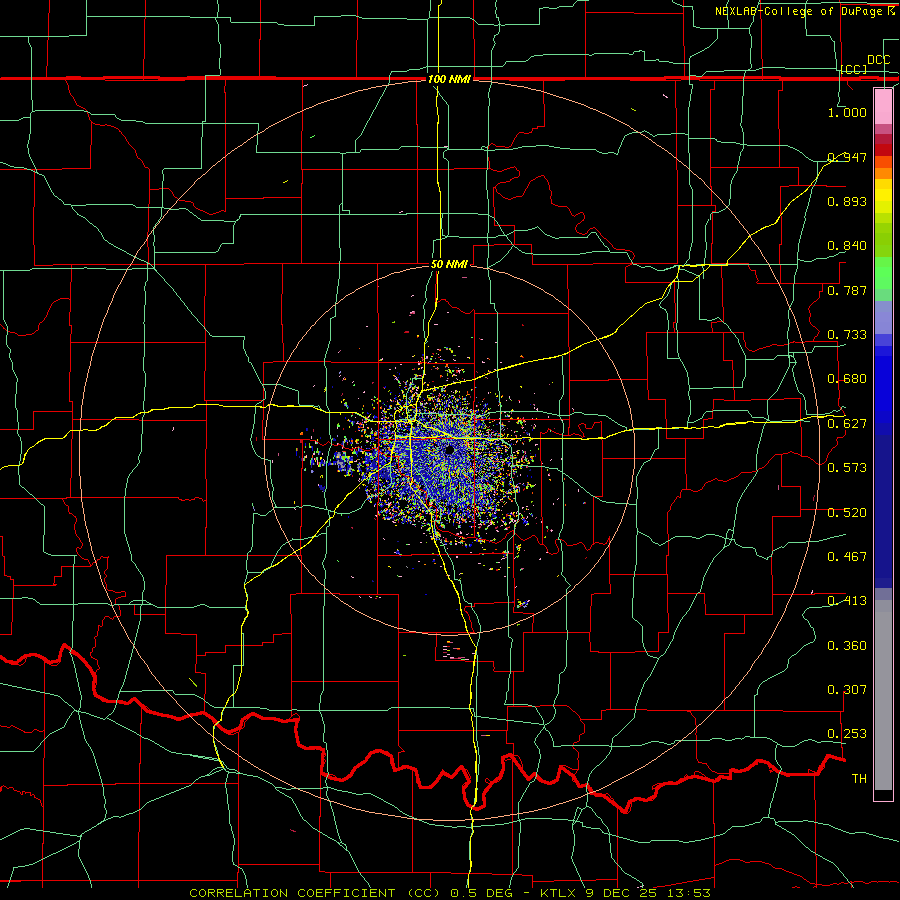Click the [CC] label above the color bar
Screen dimensions: 900x900
(854, 69)
